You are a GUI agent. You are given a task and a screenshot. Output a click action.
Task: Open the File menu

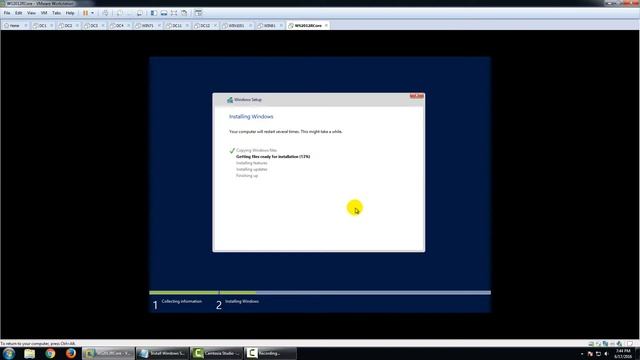pyautogui.click(x=7, y=13)
